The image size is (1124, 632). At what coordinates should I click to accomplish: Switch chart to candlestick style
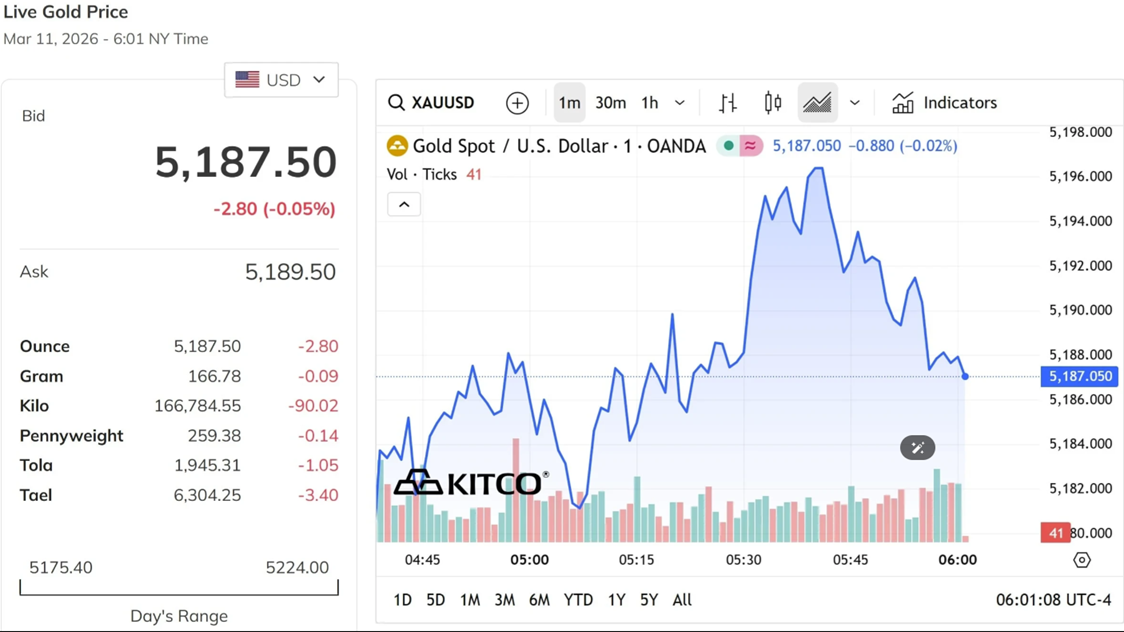click(x=773, y=103)
